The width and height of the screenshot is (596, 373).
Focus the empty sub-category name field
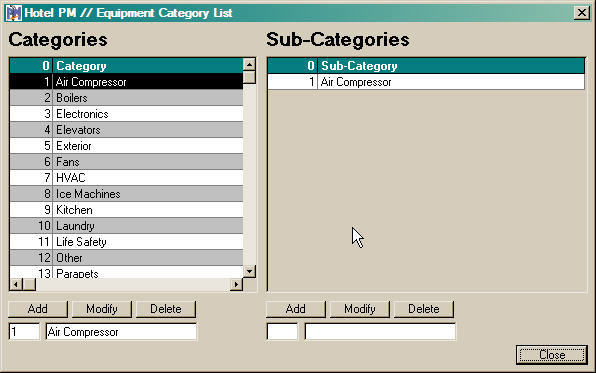pos(380,332)
